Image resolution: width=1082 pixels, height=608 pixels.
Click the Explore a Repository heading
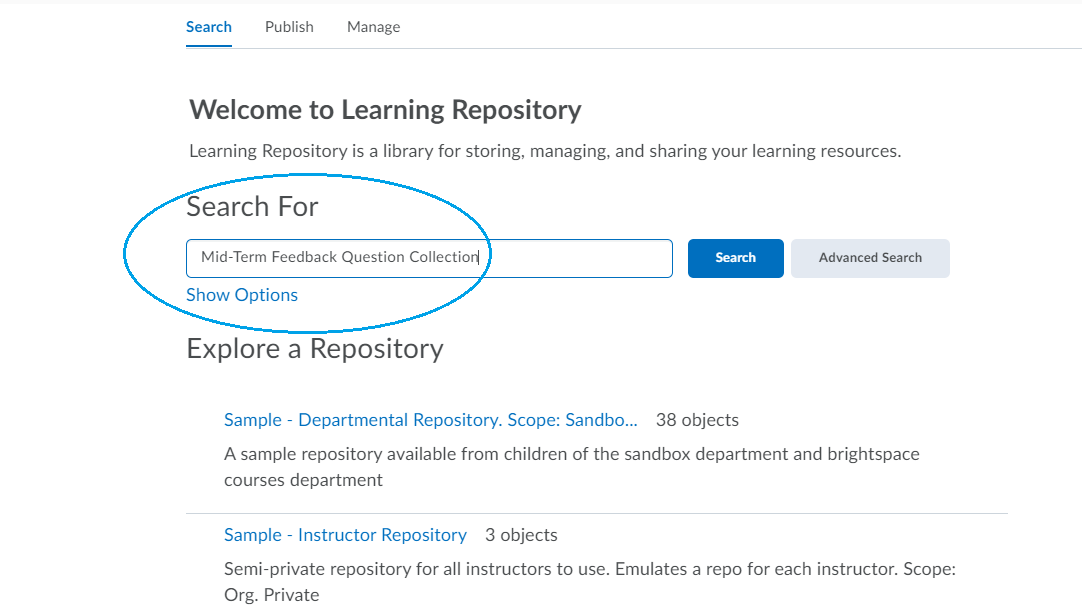(x=315, y=349)
